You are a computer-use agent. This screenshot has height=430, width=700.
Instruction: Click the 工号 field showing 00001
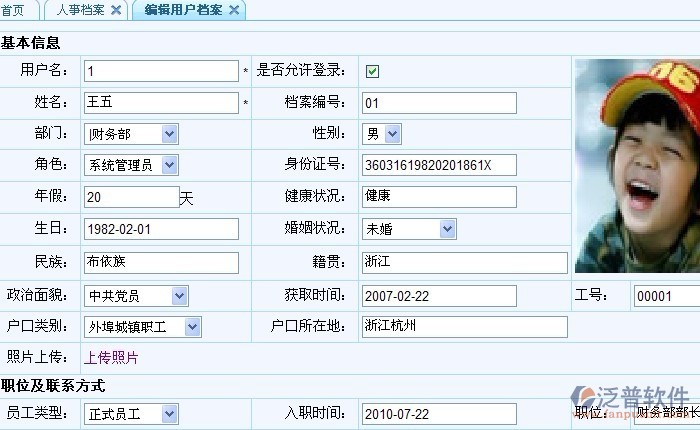(x=665, y=296)
